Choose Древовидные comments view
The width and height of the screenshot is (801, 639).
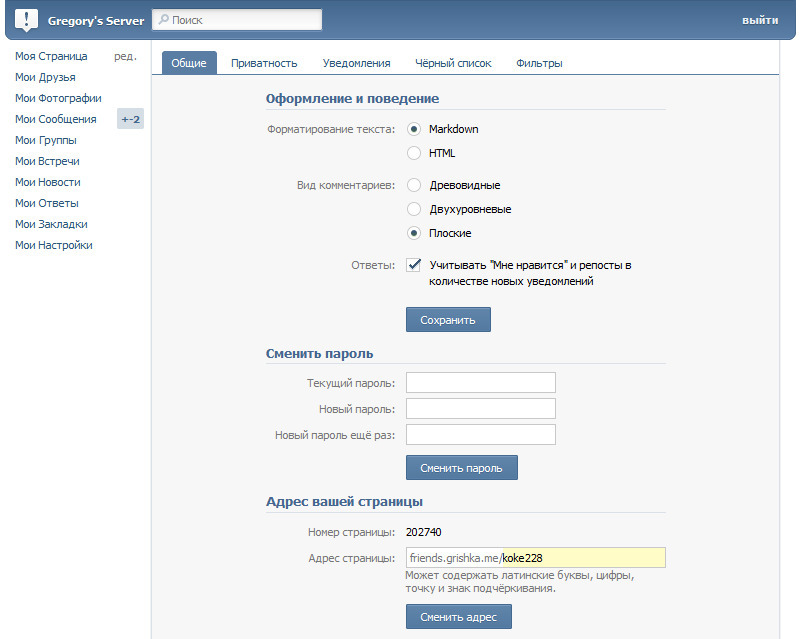pos(414,185)
